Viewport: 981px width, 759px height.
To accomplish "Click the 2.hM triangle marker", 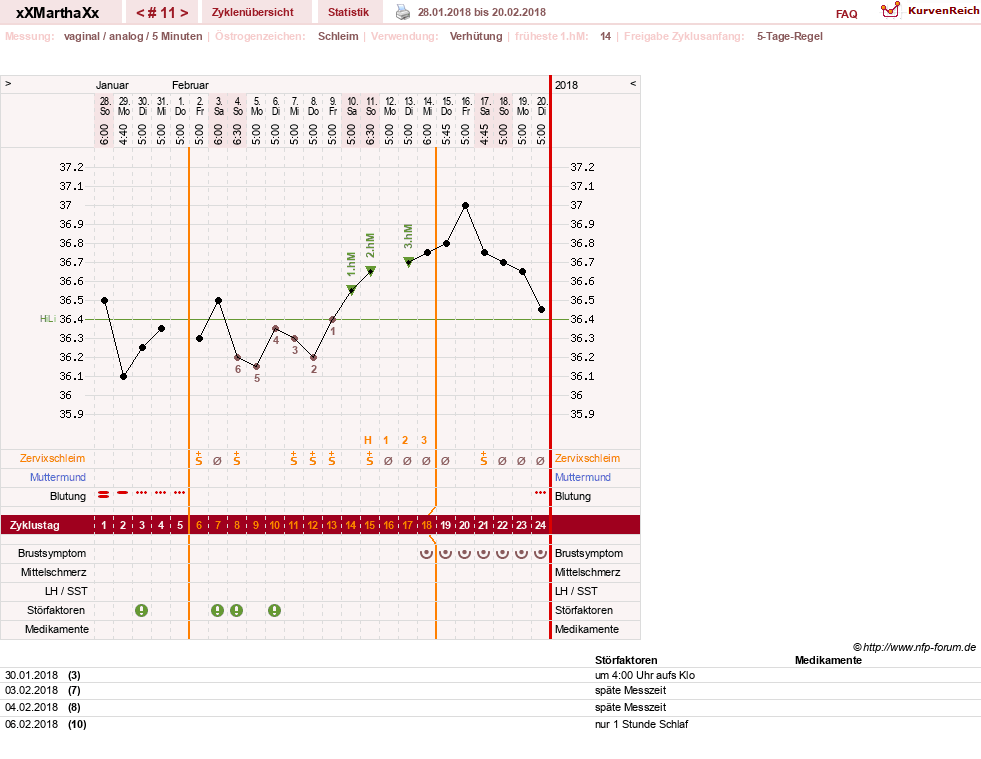I will pyautogui.click(x=370, y=270).
